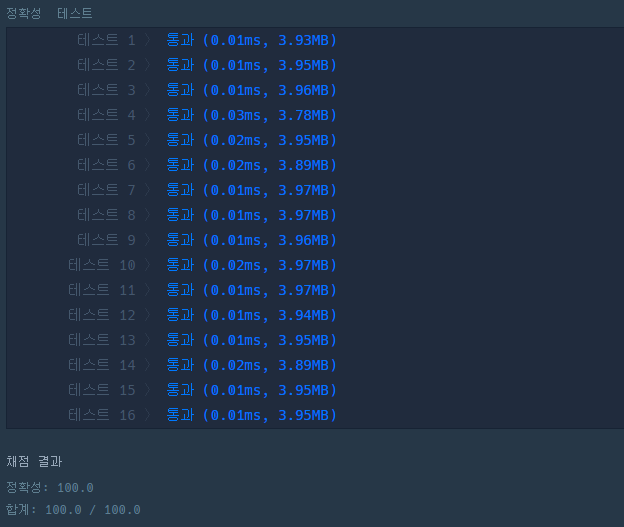
Task: Select the '테스트 15' row label
Action: click(102, 390)
